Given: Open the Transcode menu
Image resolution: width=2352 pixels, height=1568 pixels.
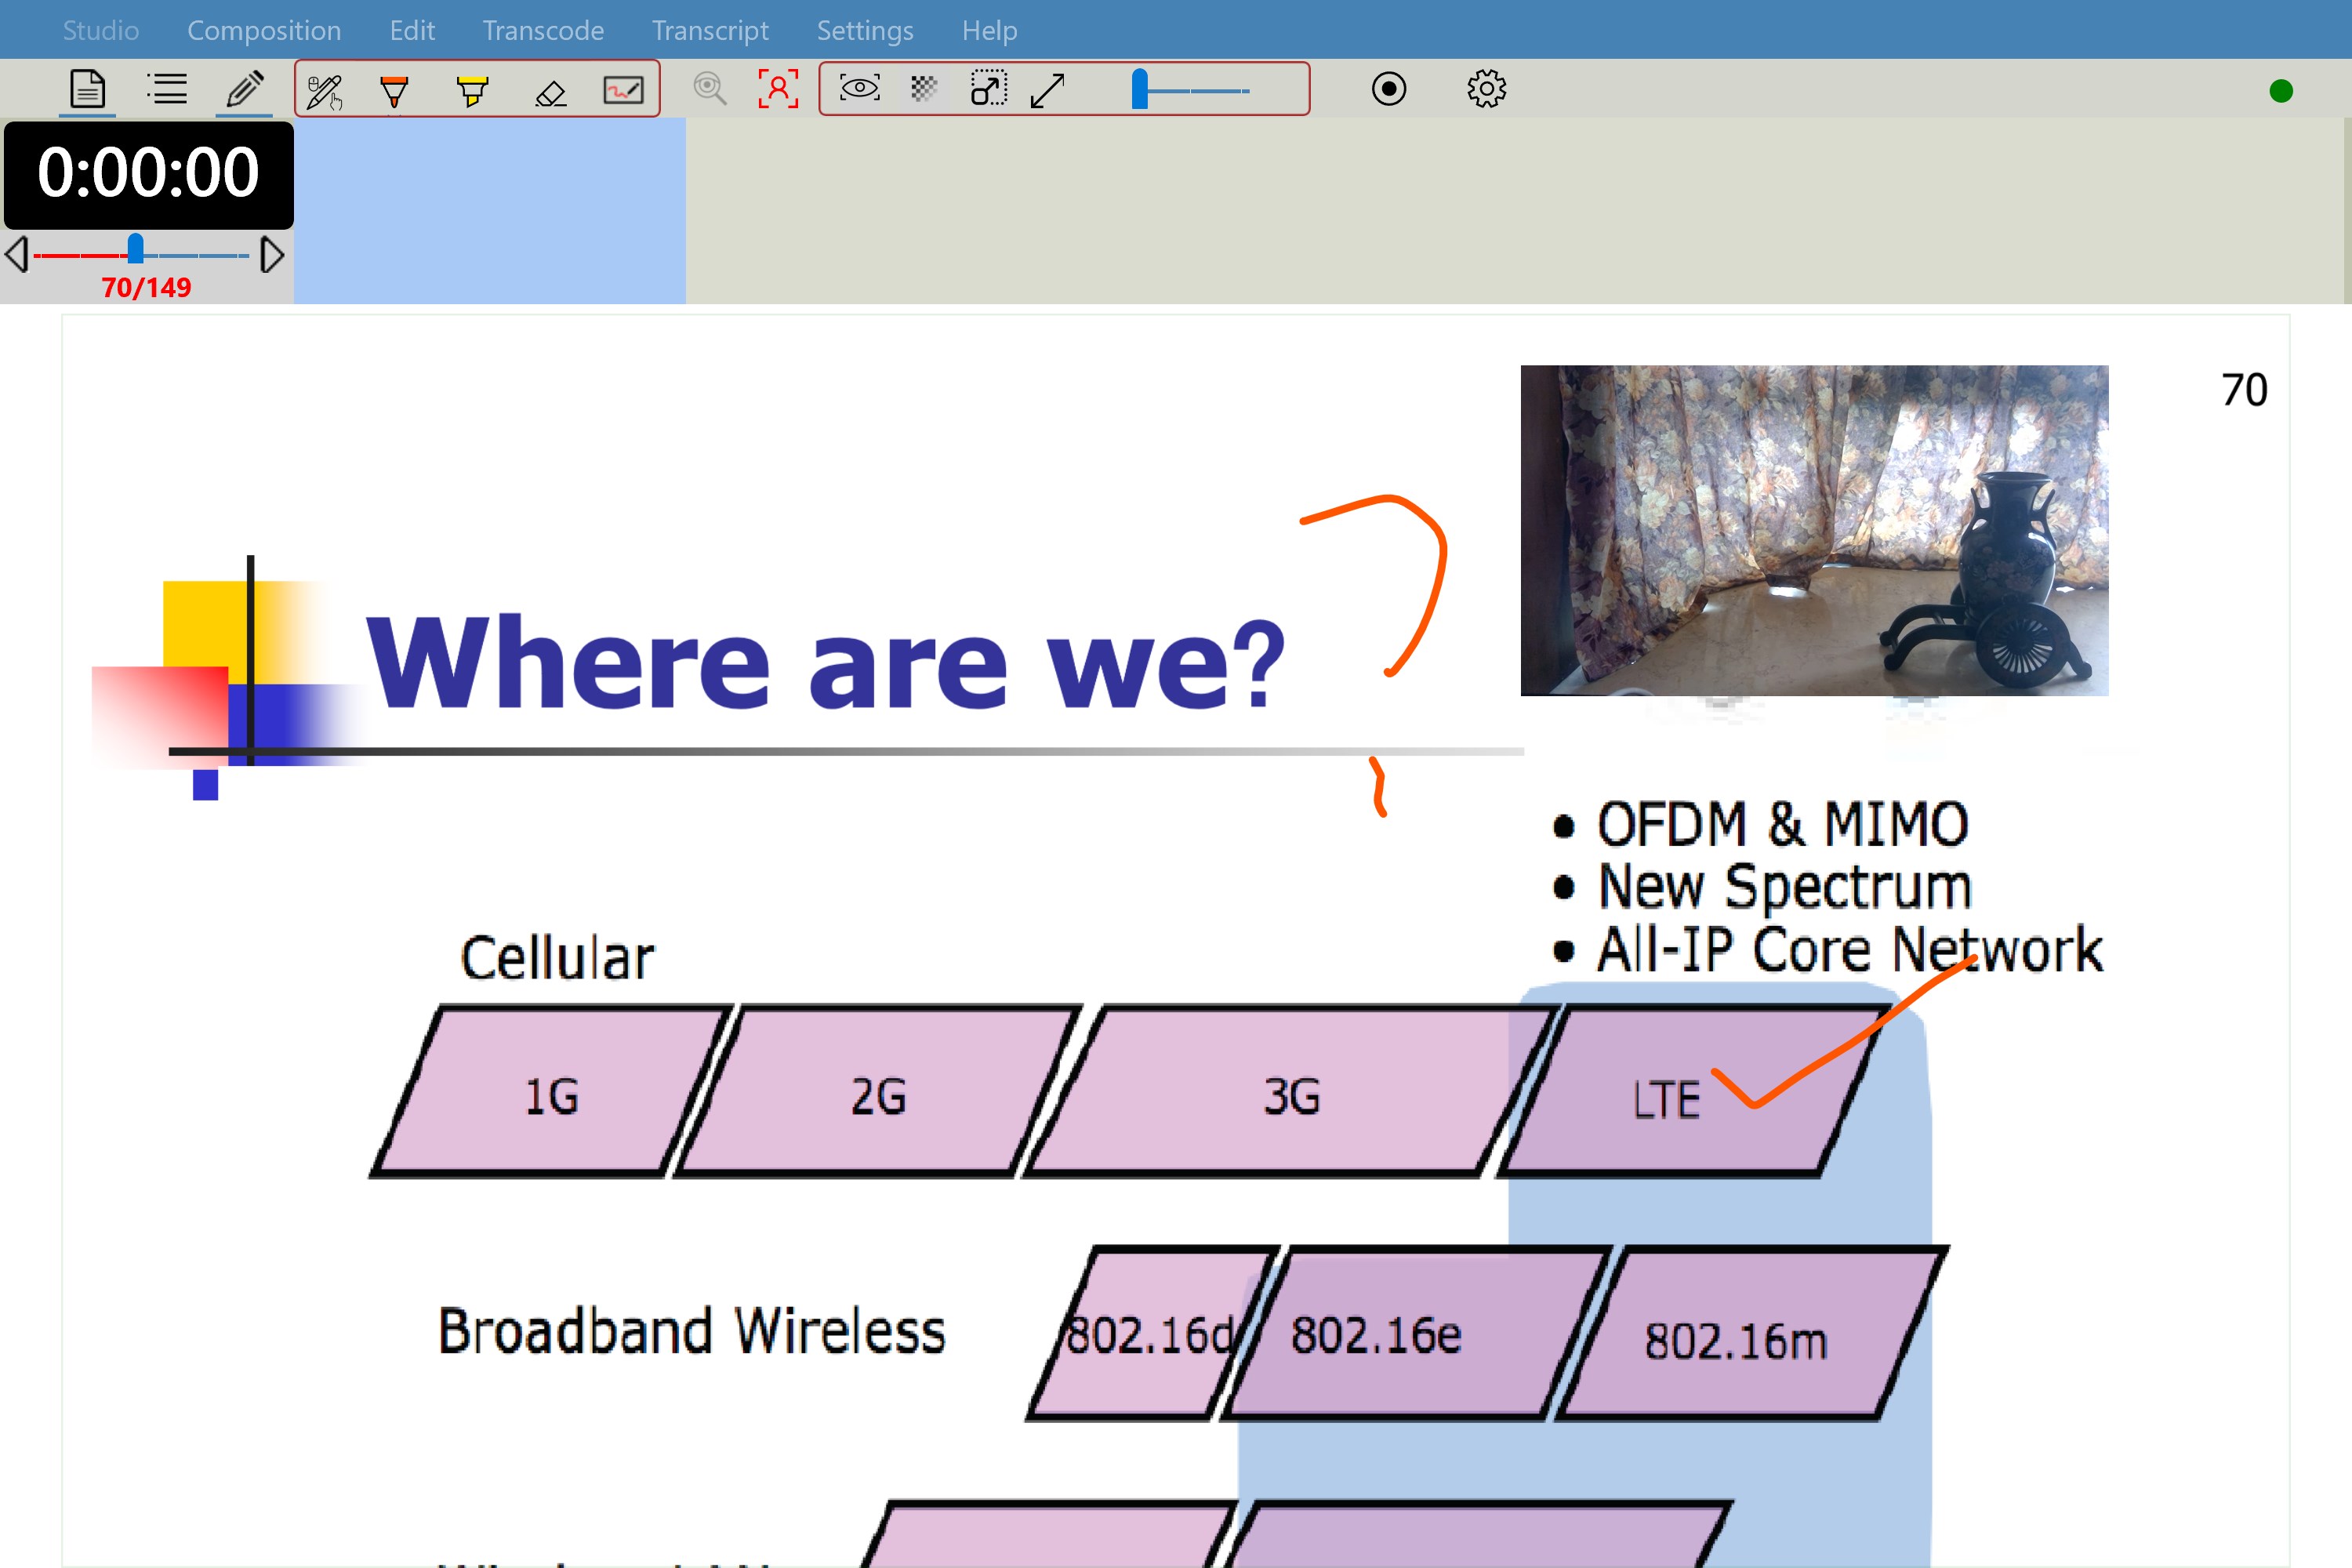Looking at the screenshot, I should (543, 30).
